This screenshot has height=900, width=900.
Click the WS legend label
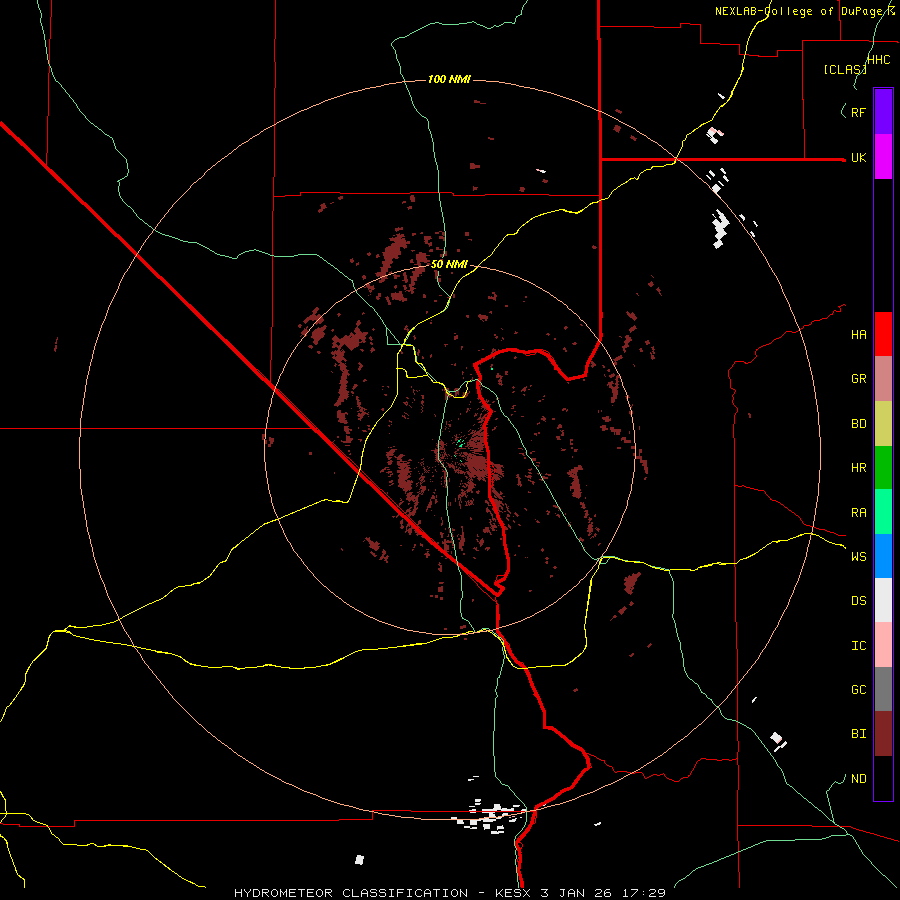858,557
